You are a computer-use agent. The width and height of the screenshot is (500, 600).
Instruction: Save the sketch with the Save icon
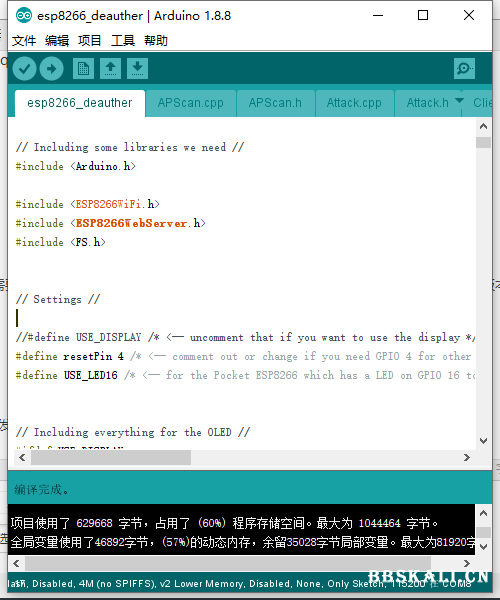pos(137,69)
